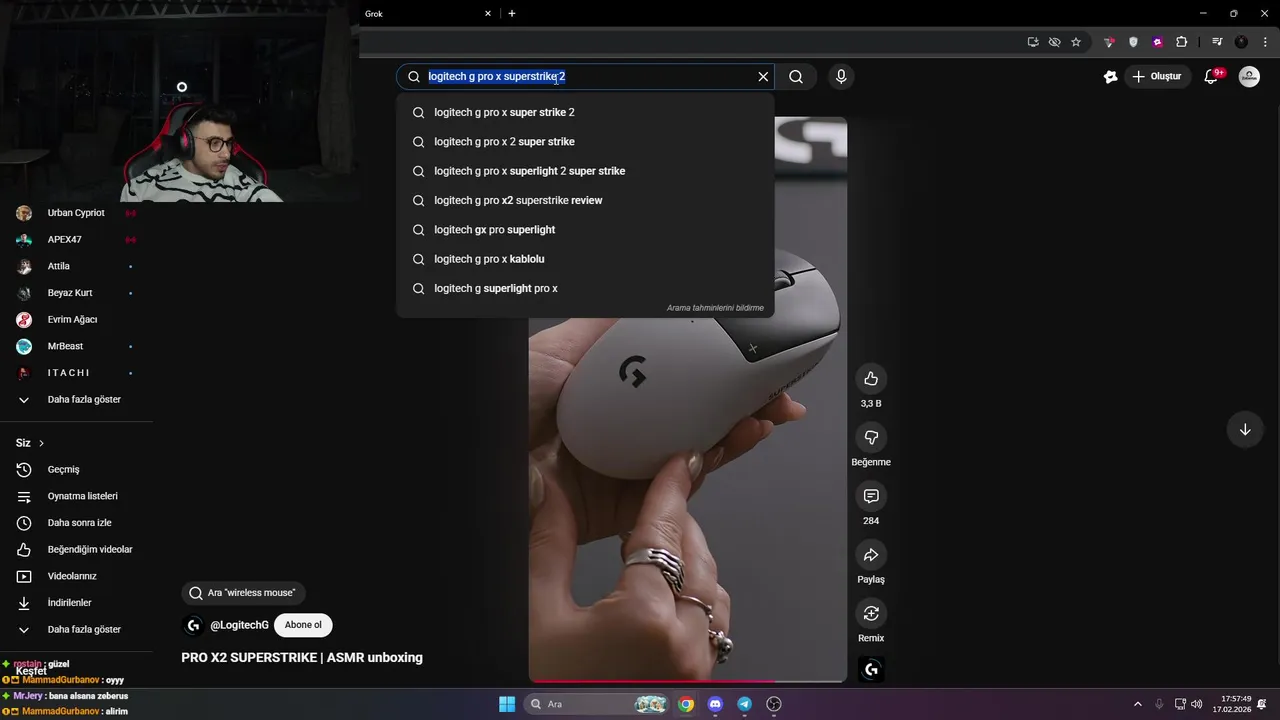
Task: Go to next Short with down arrow
Action: pyautogui.click(x=1245, y=430)
